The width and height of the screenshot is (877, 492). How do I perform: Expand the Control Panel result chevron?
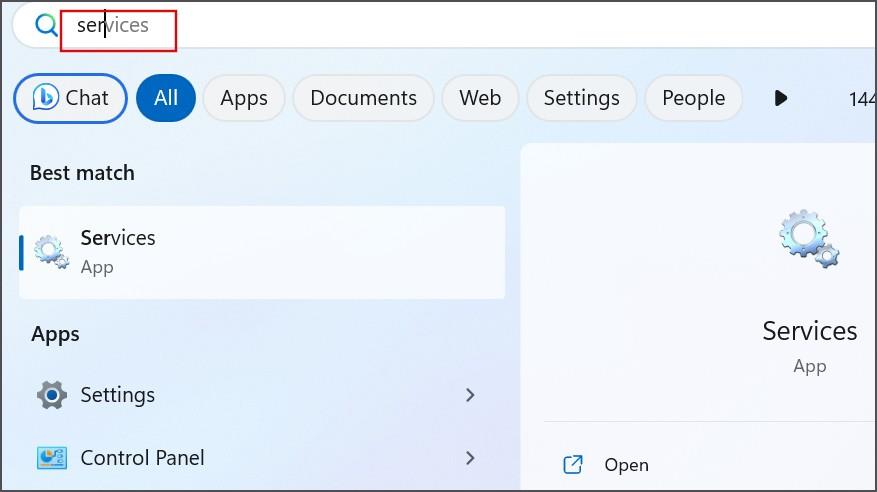tap(470, 458)
